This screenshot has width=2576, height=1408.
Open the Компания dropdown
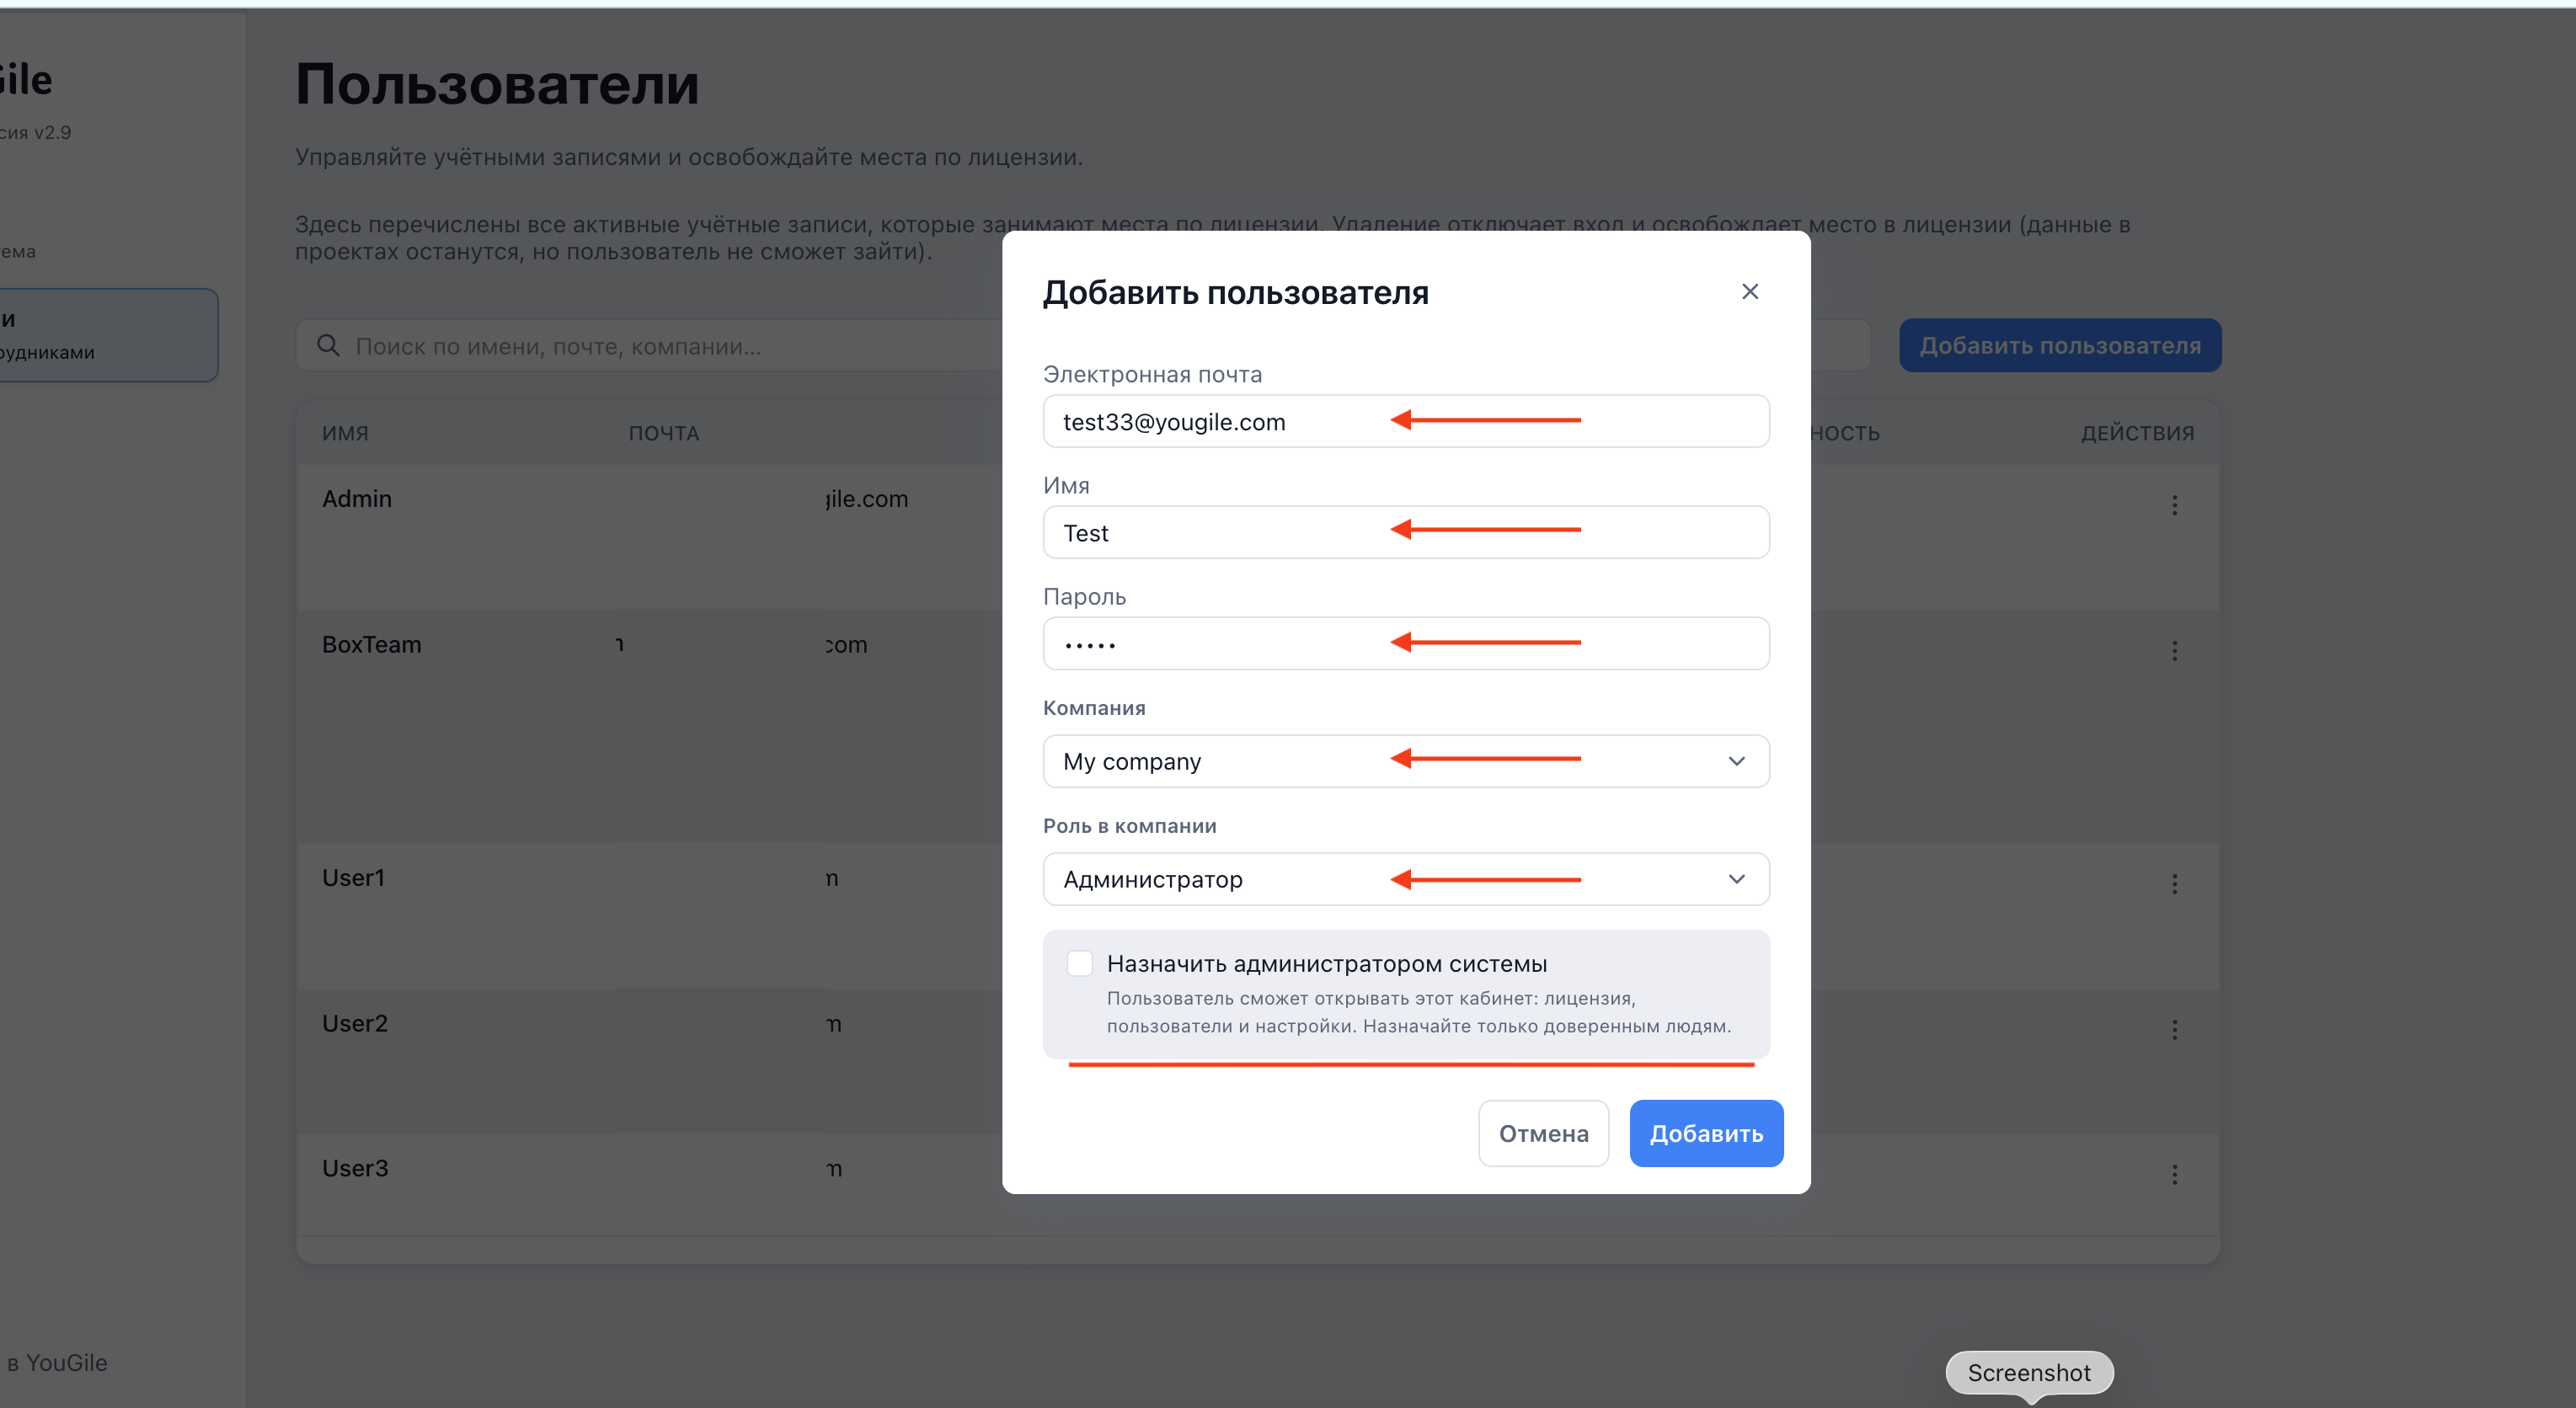pos(1406,761)
